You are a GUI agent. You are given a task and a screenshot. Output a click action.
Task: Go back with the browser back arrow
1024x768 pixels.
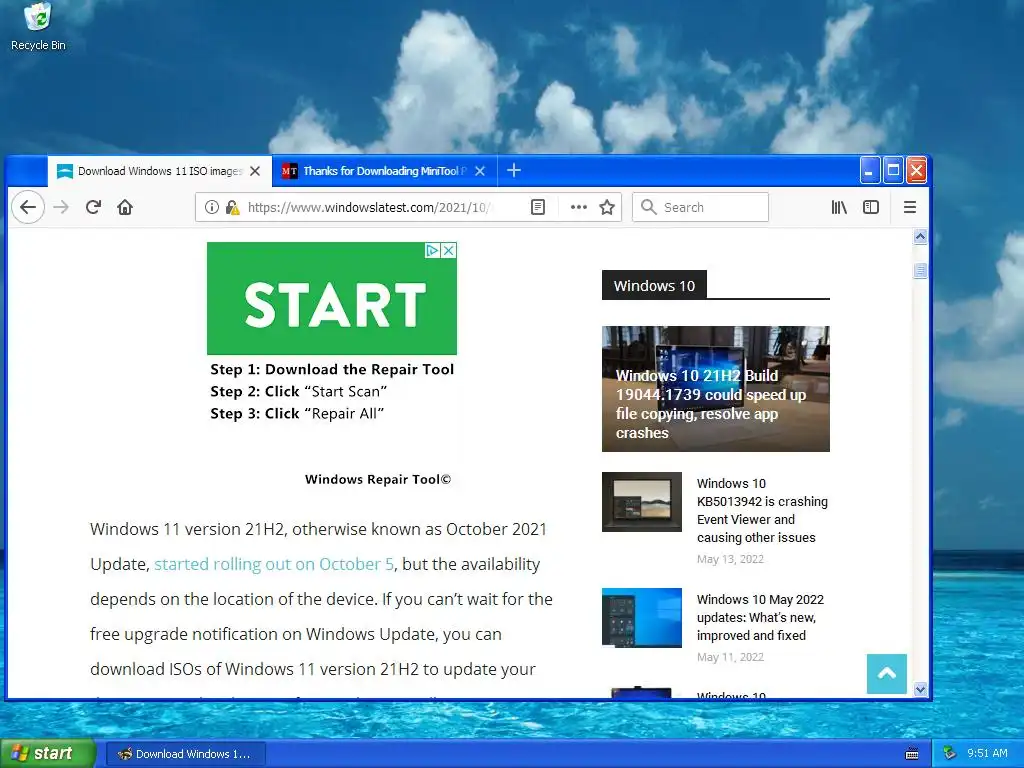pos(28,207)
